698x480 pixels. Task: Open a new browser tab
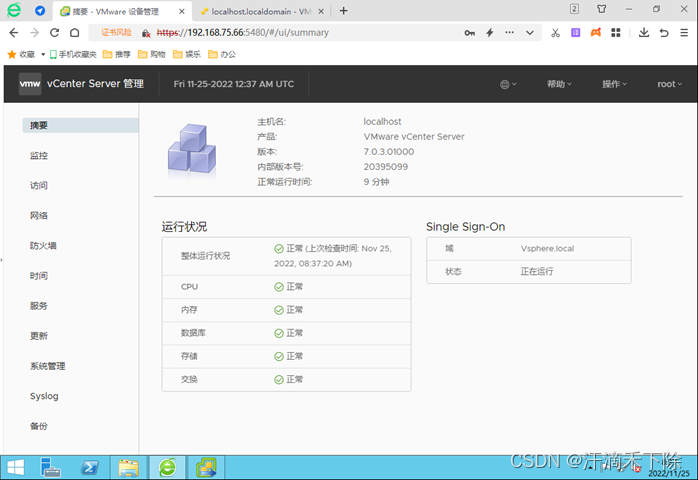click(344, 11)
